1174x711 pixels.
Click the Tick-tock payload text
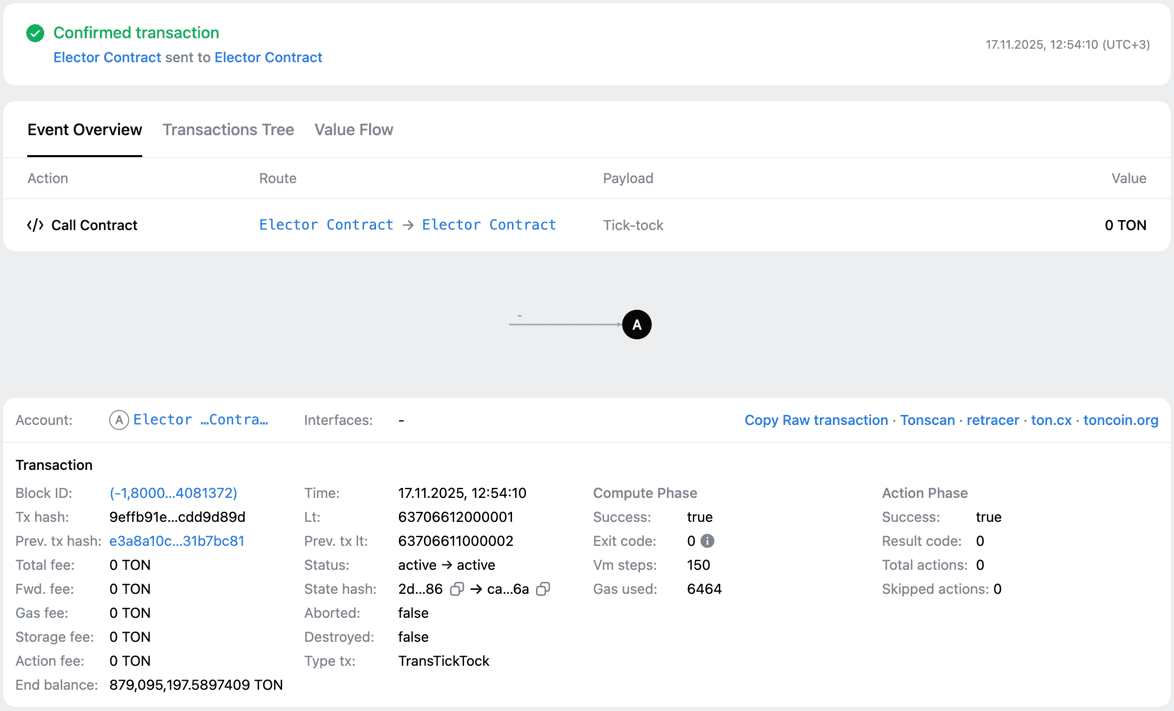click(633, 225)
